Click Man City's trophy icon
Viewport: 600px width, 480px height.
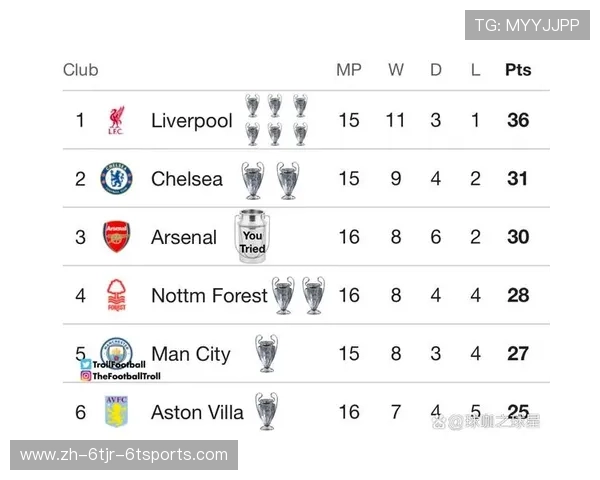click(266, 353)
